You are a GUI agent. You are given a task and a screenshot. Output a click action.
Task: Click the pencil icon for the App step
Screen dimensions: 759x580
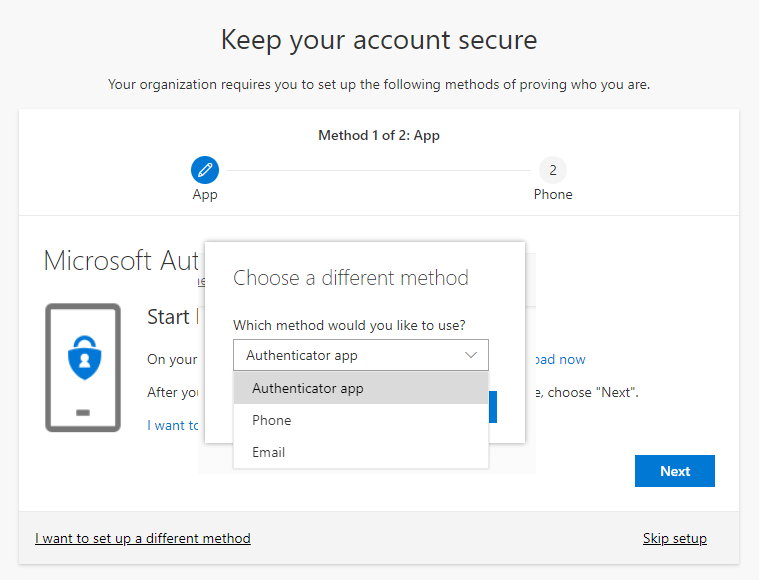[205, 169]
